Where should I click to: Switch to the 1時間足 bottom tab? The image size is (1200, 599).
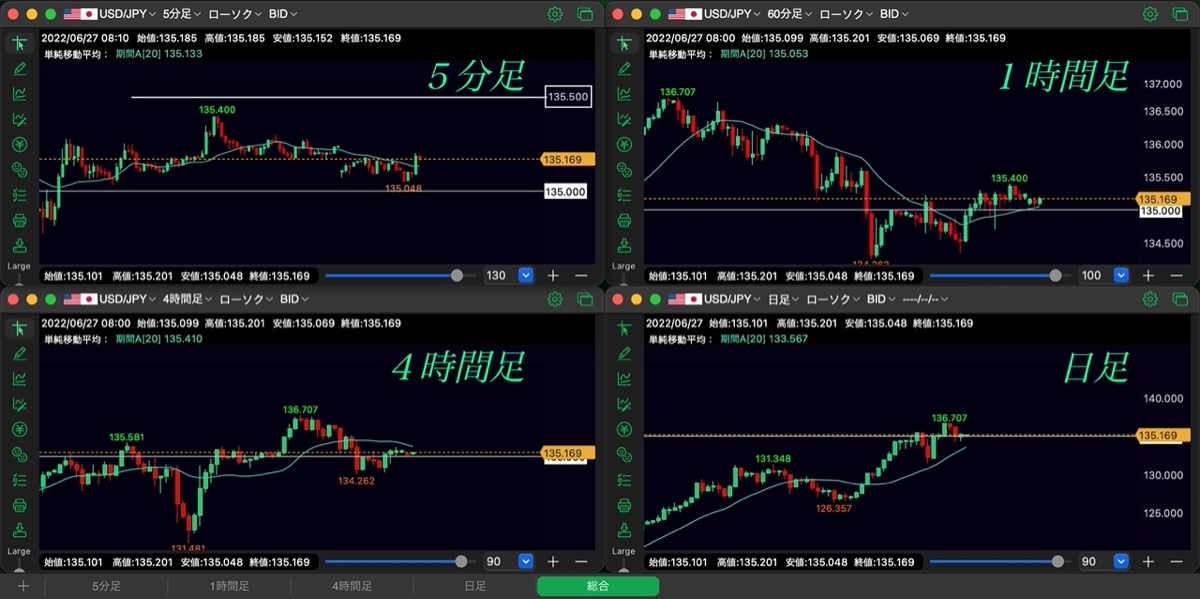[229, 587]
